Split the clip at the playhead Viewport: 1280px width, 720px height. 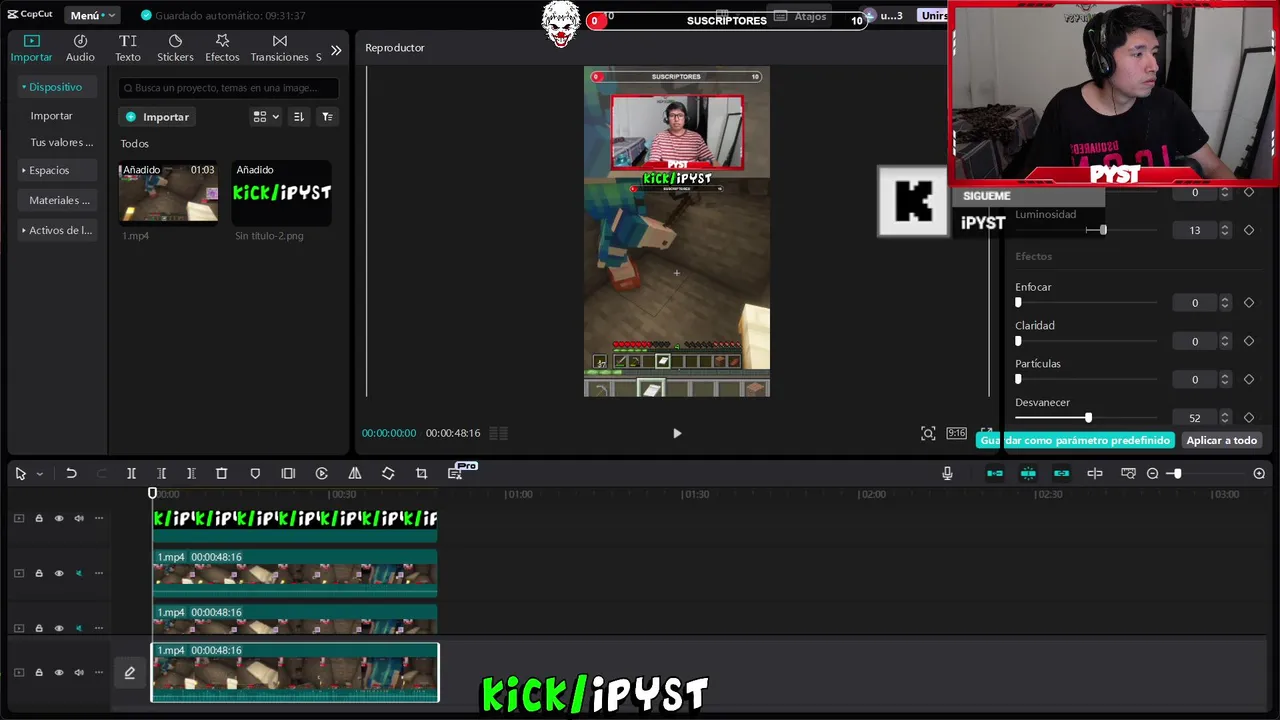point(131,474)
